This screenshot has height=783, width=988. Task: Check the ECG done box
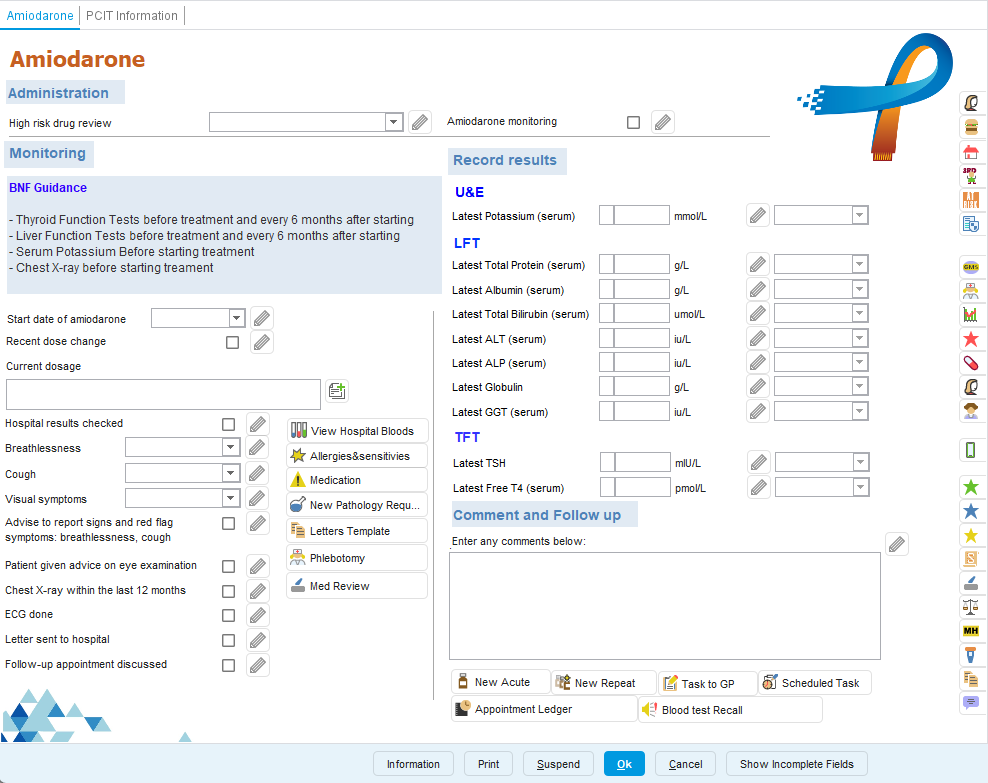pos(229,615)
